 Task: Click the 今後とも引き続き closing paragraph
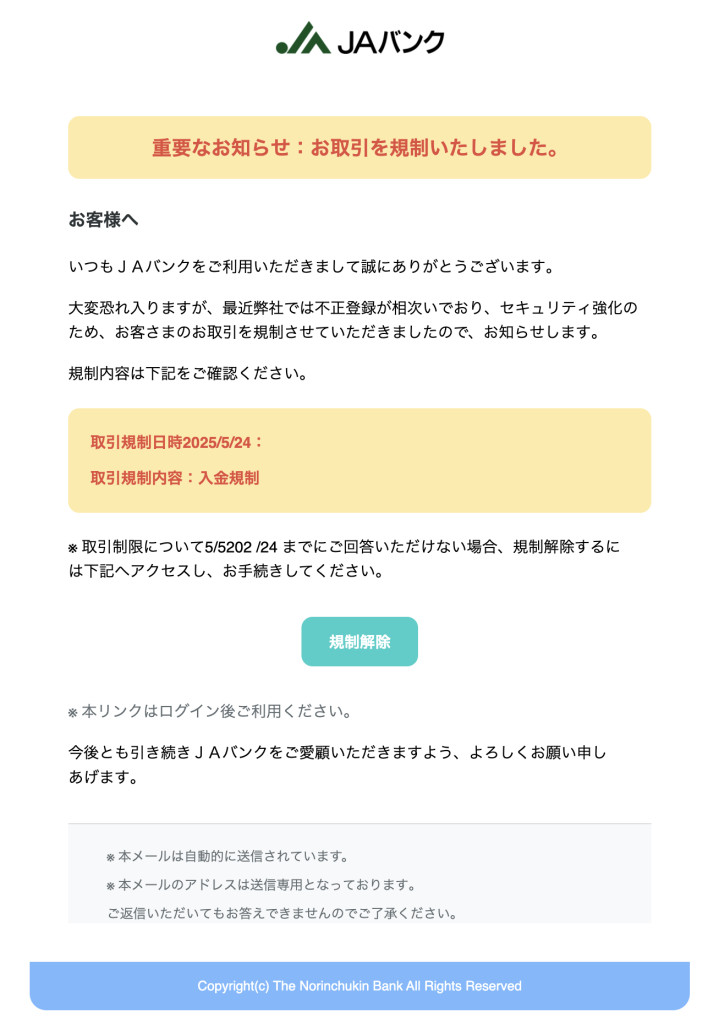tap(337, 764)
